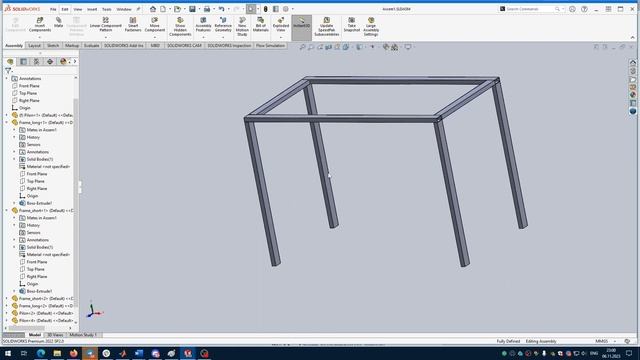Create a New Motion Study

pos(242,27)
